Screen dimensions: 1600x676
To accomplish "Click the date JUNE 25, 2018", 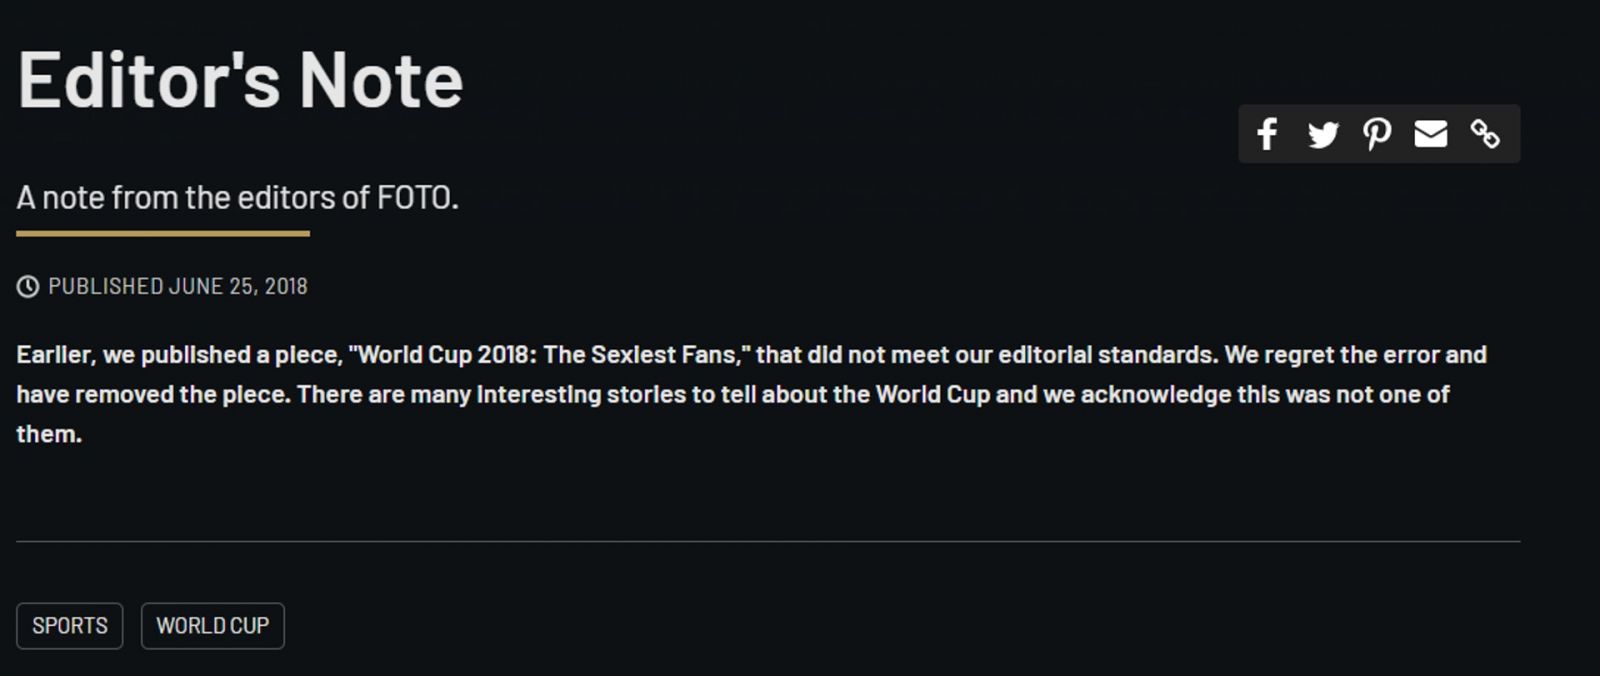I will 238,287.
